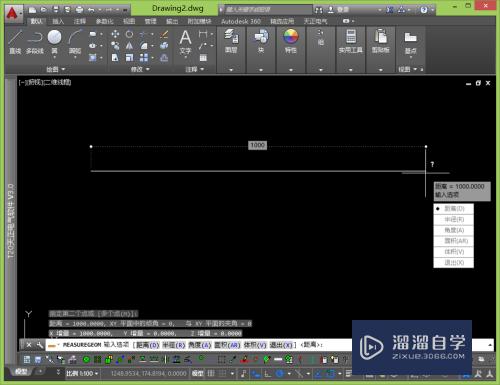Image resolution: width=500 pixels, height=385 pixels.
Task: Open the Properties (特性) color wheel button
Action: pyautogui.click(x=291, y=41)
